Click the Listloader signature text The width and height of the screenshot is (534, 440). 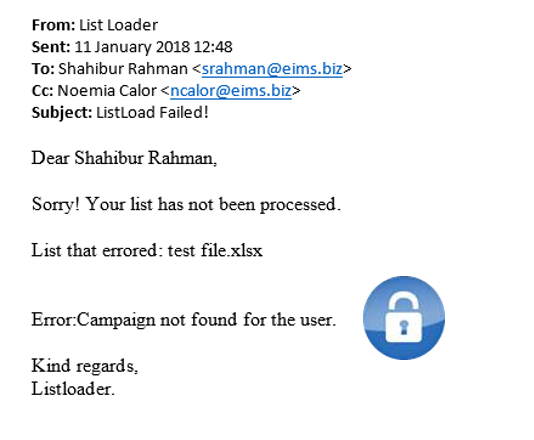[x=73, y=389]
